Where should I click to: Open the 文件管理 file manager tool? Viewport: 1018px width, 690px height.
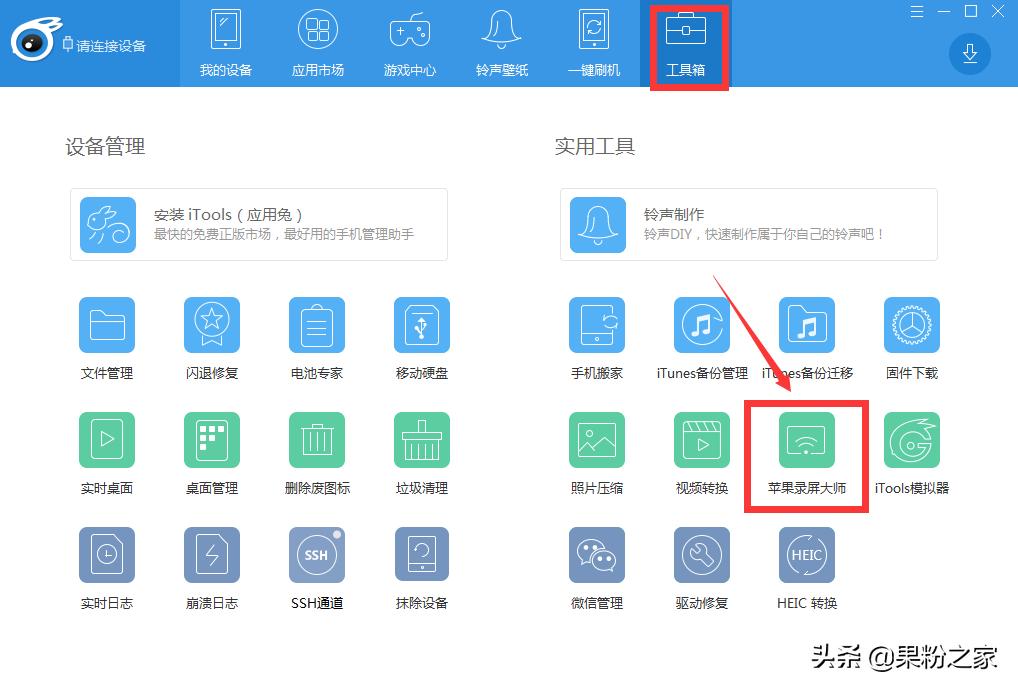pos(107,325)
